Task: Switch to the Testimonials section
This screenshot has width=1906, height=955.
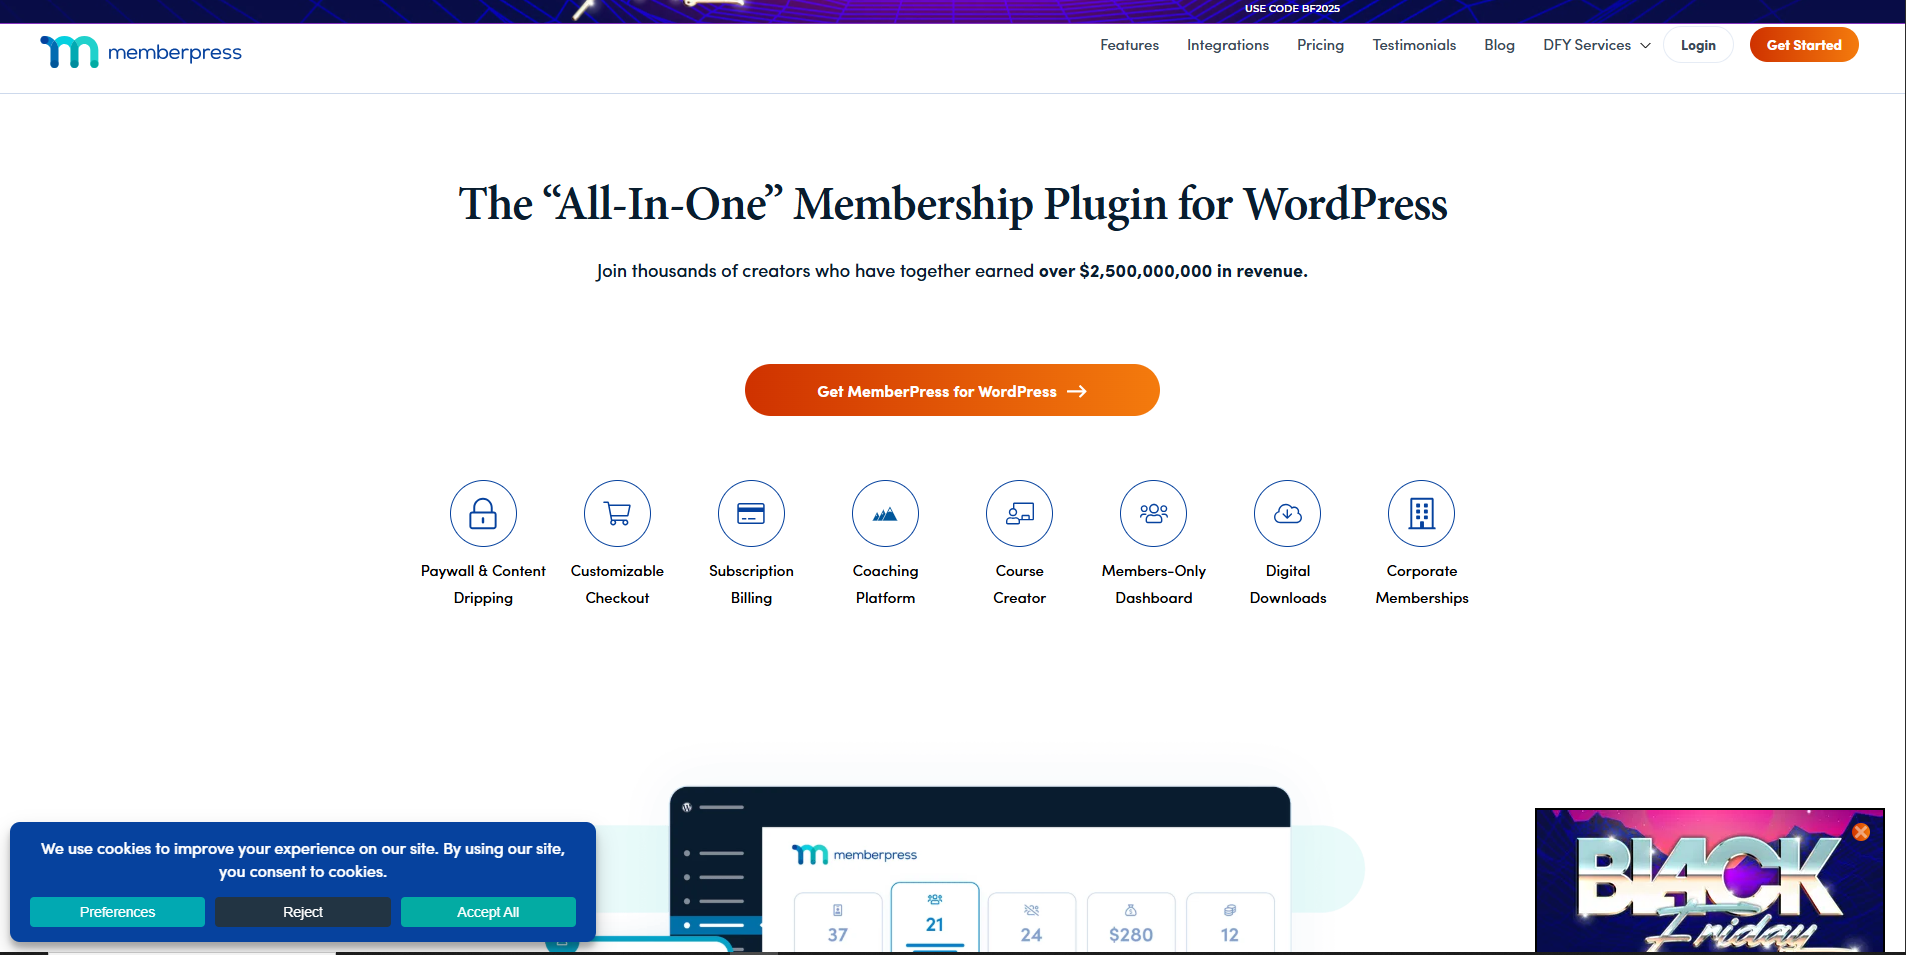Action: coord(1414,45)
